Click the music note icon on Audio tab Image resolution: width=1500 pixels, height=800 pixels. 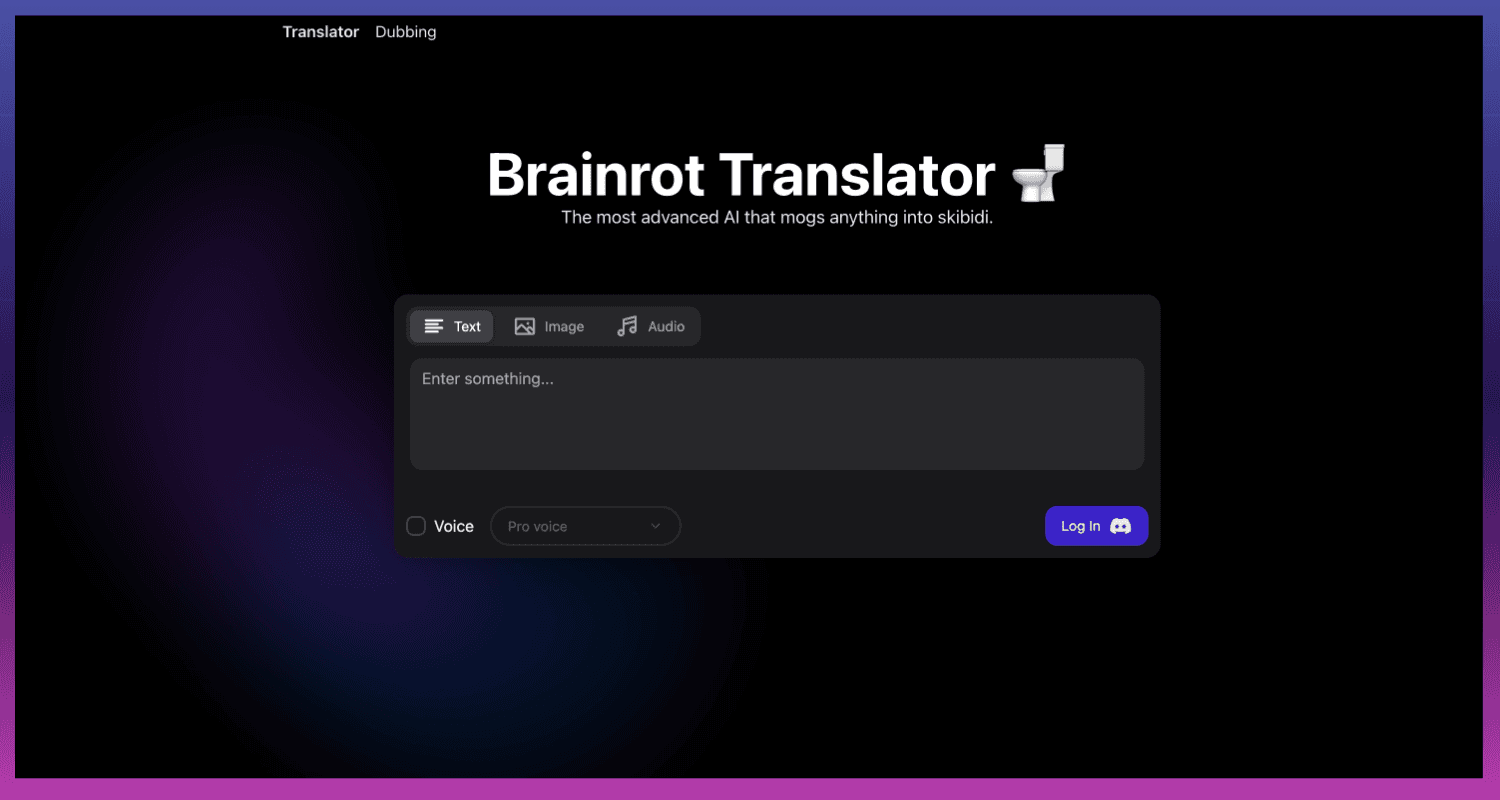[627, 327]
